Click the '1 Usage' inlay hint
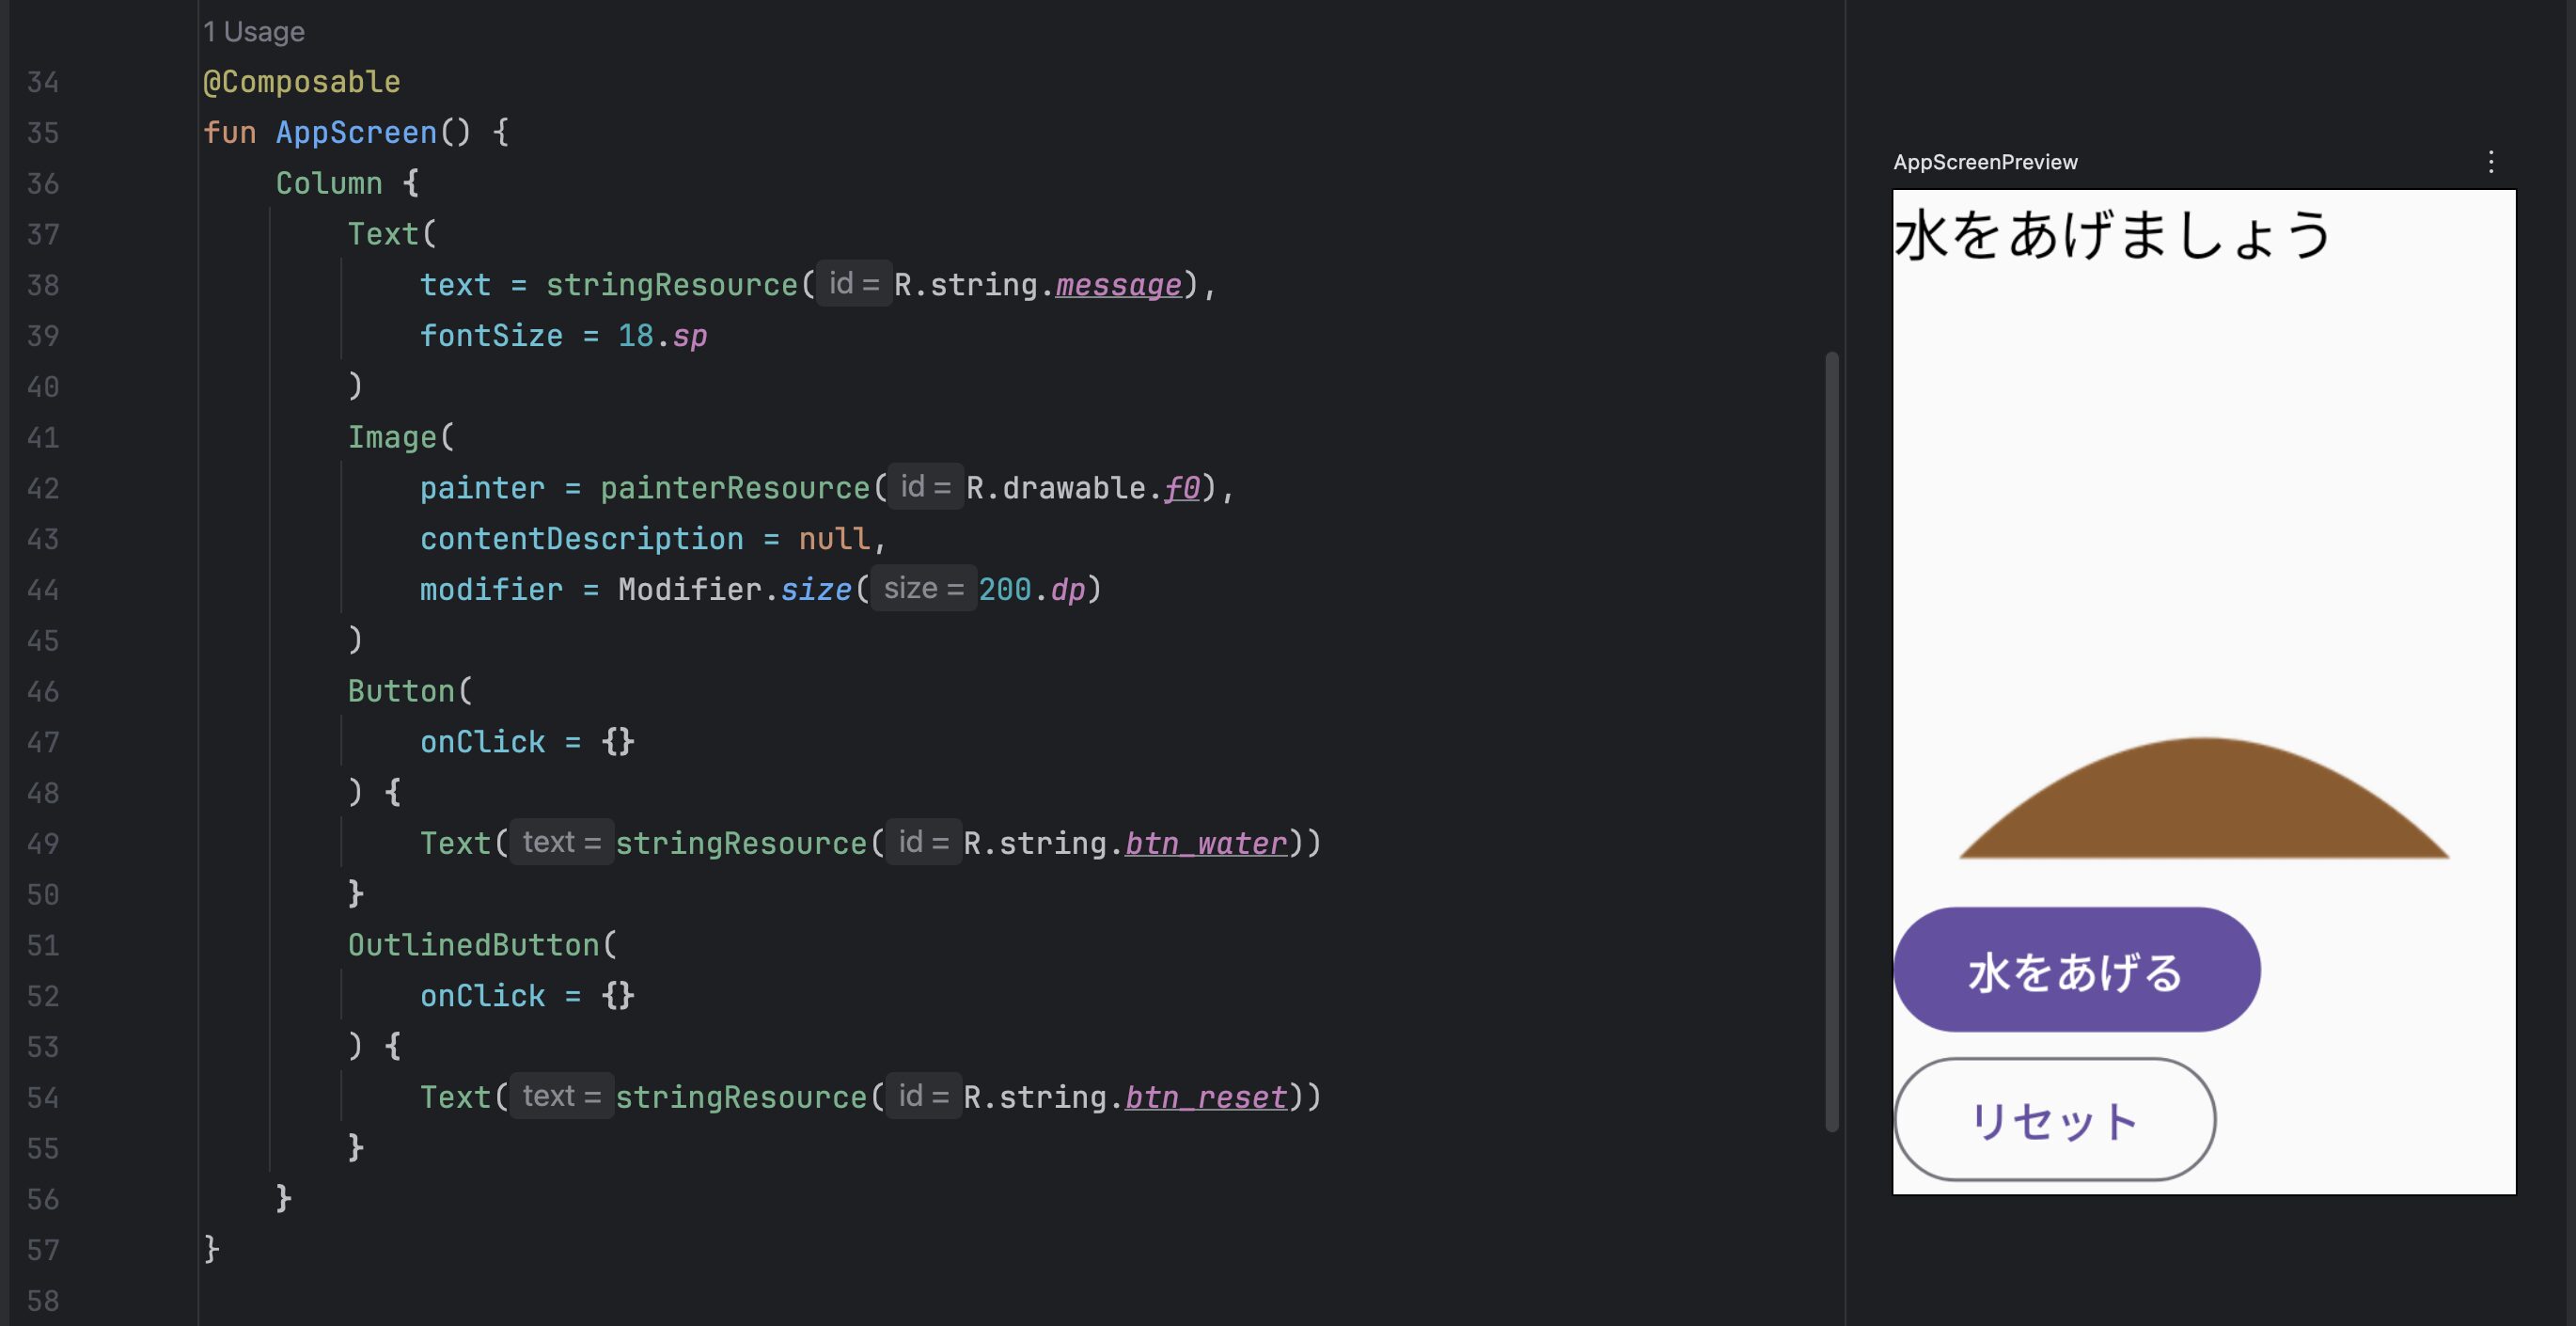Viewport: 2576px width, 1326px height. click(x=253, y=32)
